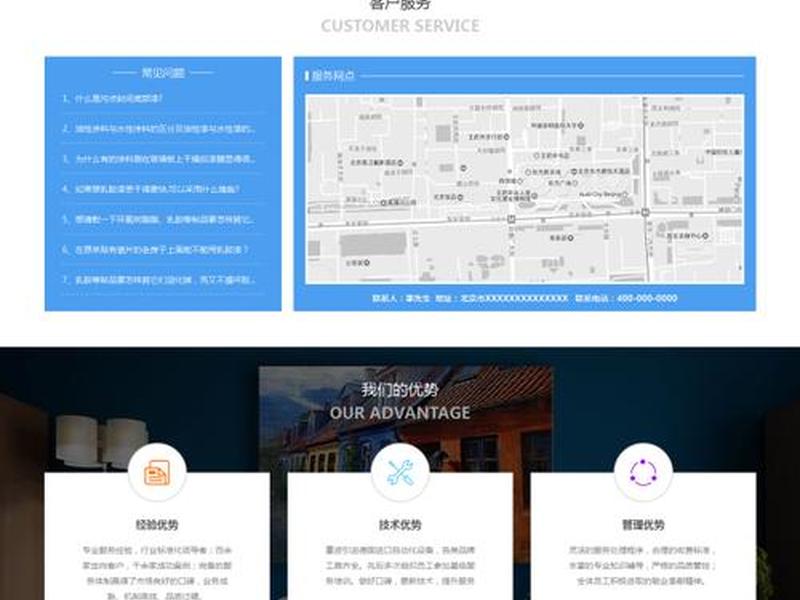
Task: Open FAQ question number 5
Action: (159, 219)
